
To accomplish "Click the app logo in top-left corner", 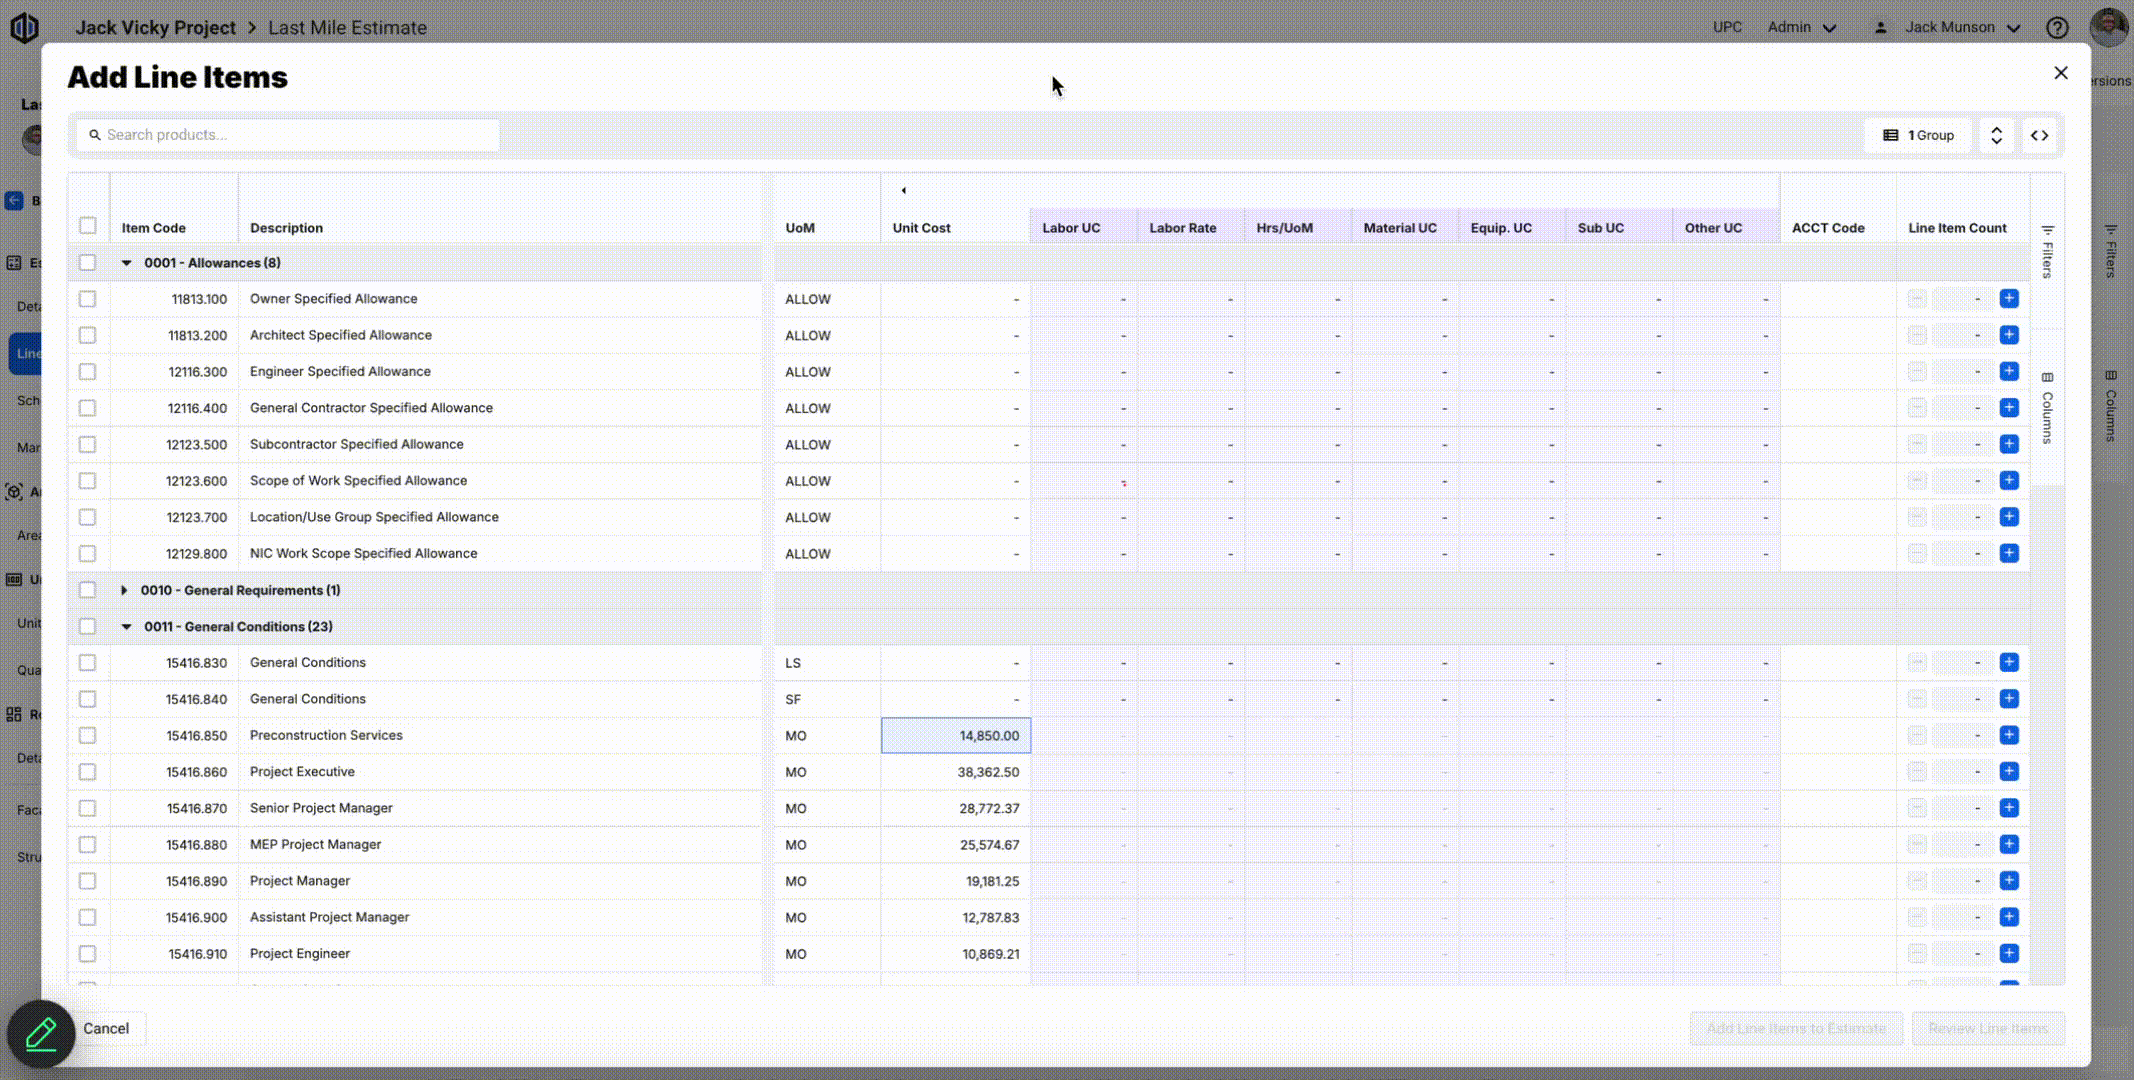I will coord(24,27).
